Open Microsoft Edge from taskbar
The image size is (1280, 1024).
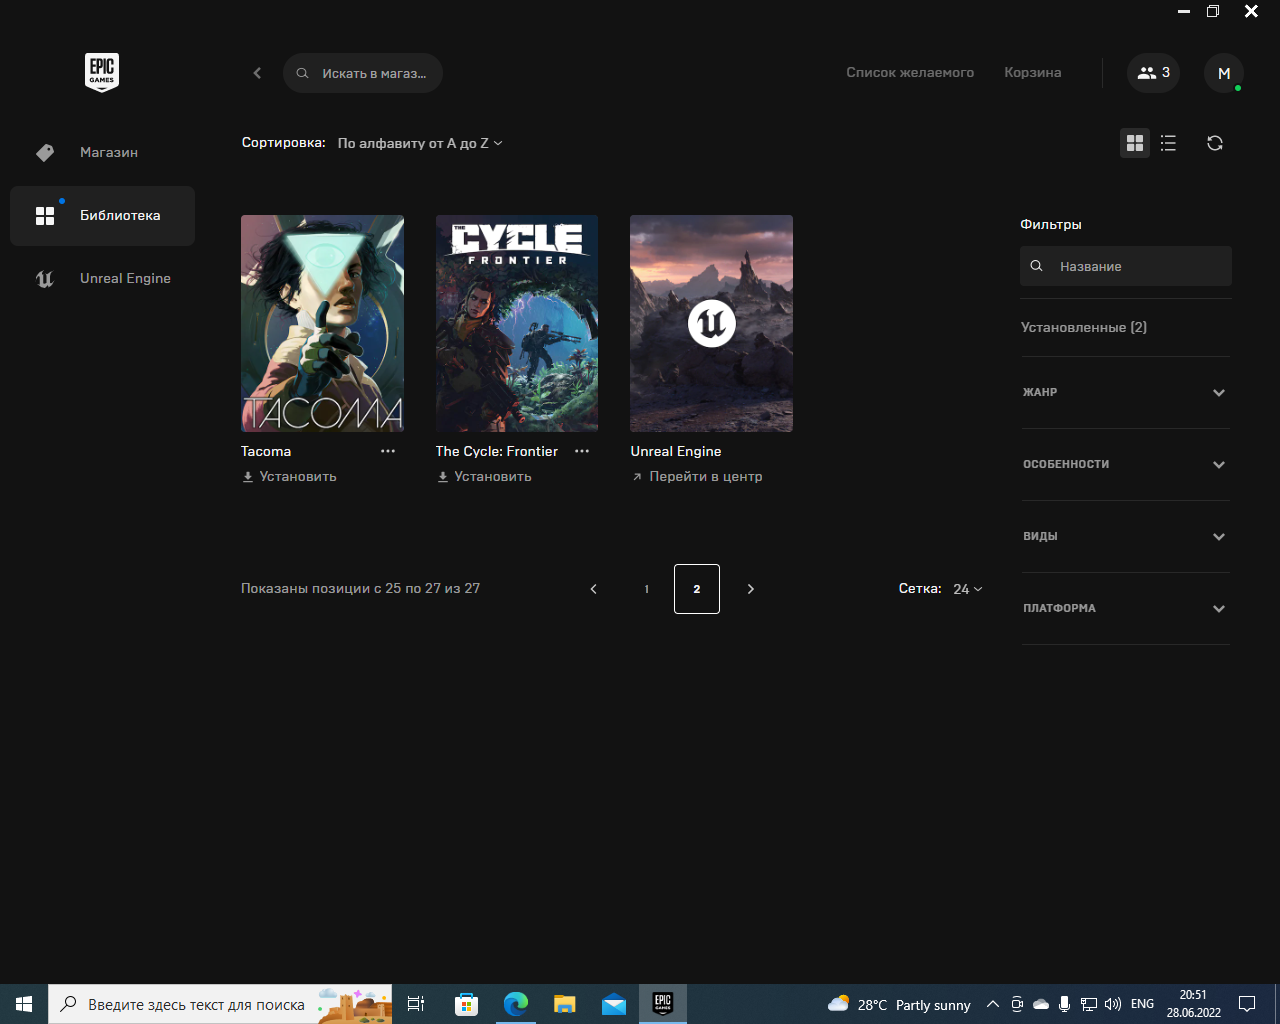pos(516,1004)
